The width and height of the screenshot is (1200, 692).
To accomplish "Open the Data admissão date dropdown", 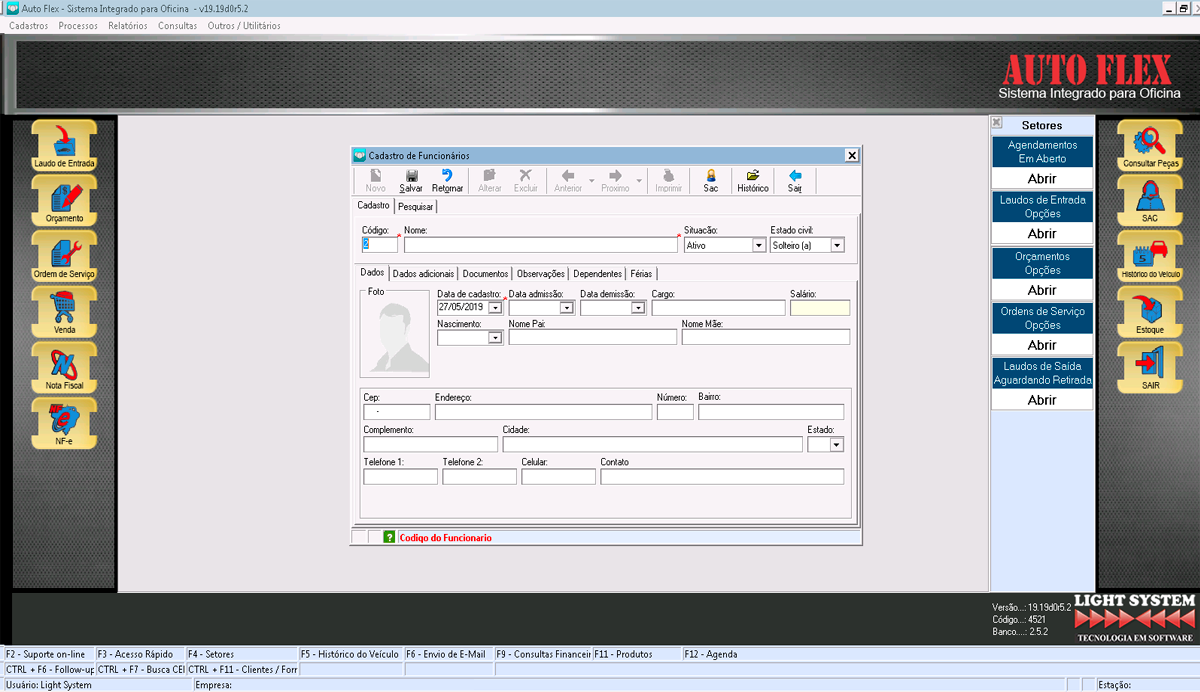I will [x=566, y=308].
